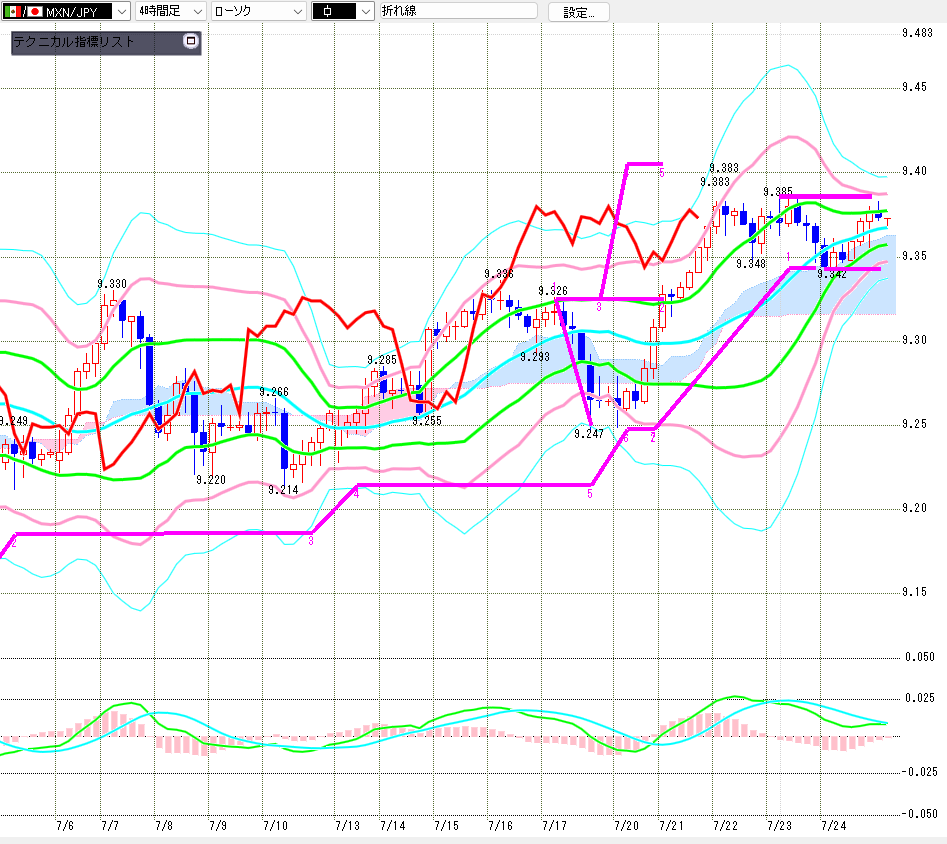Screen dimensions: 947x844
Task: Click the 7/20 date label on time axis
Action: (626, 825)
